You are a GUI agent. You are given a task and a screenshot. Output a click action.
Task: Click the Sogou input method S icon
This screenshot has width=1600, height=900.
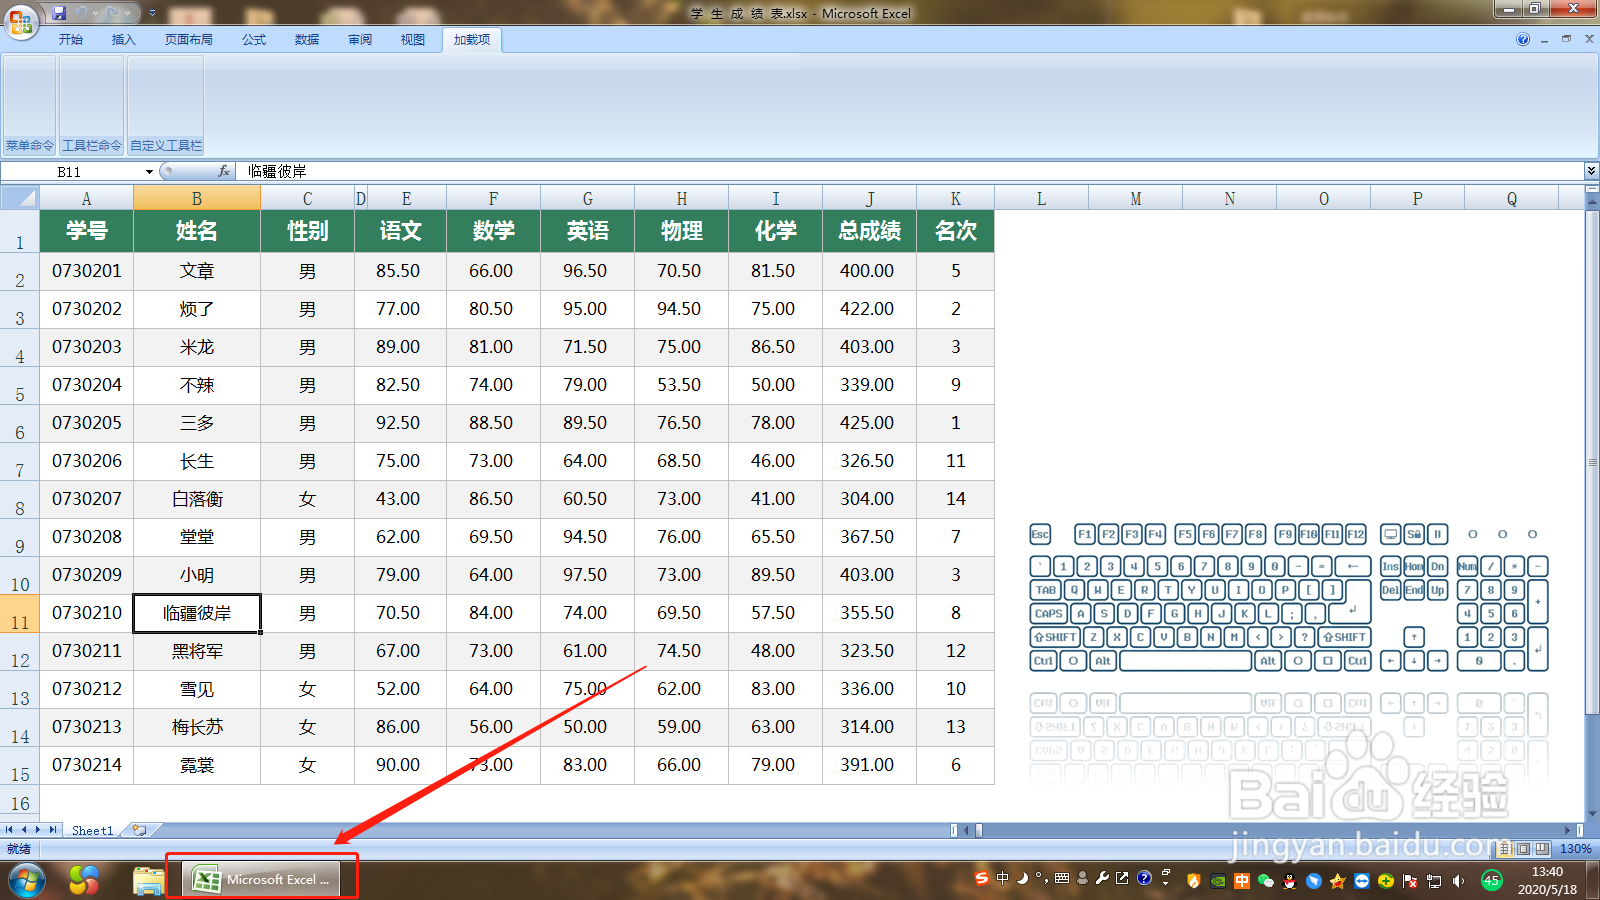coord(982,878)
